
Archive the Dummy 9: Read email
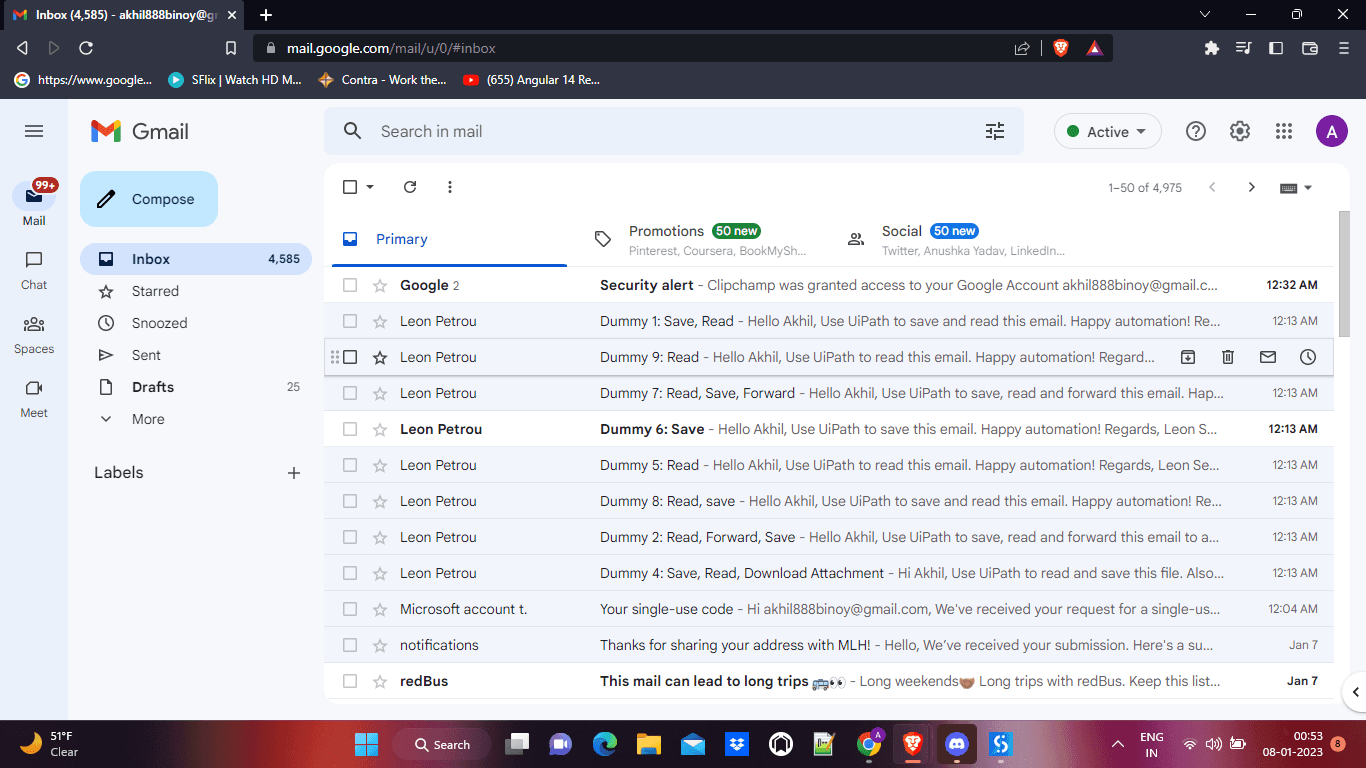coord(1188,357)
